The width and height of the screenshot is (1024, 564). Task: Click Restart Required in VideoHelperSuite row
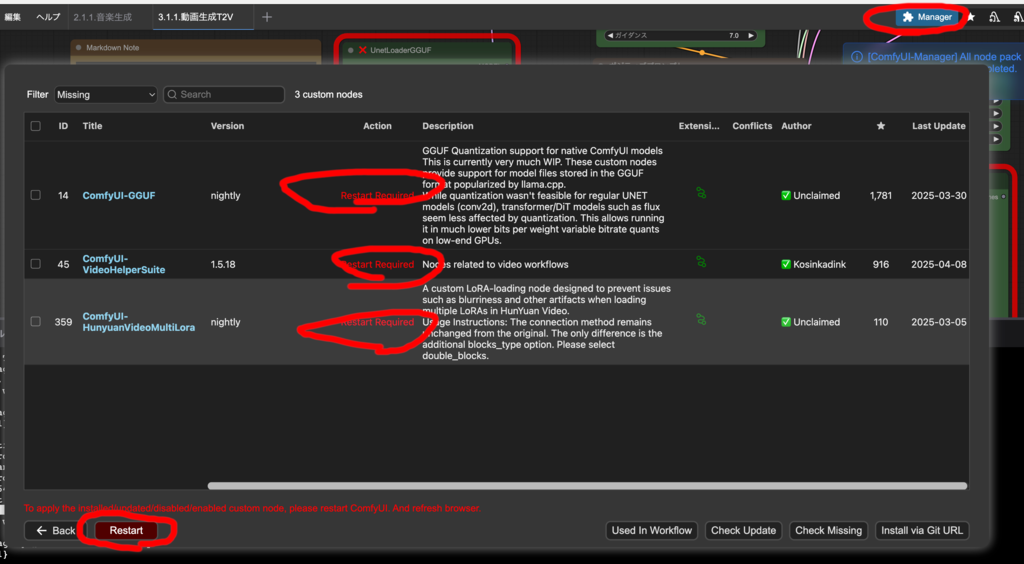click(x=377, y=264)
